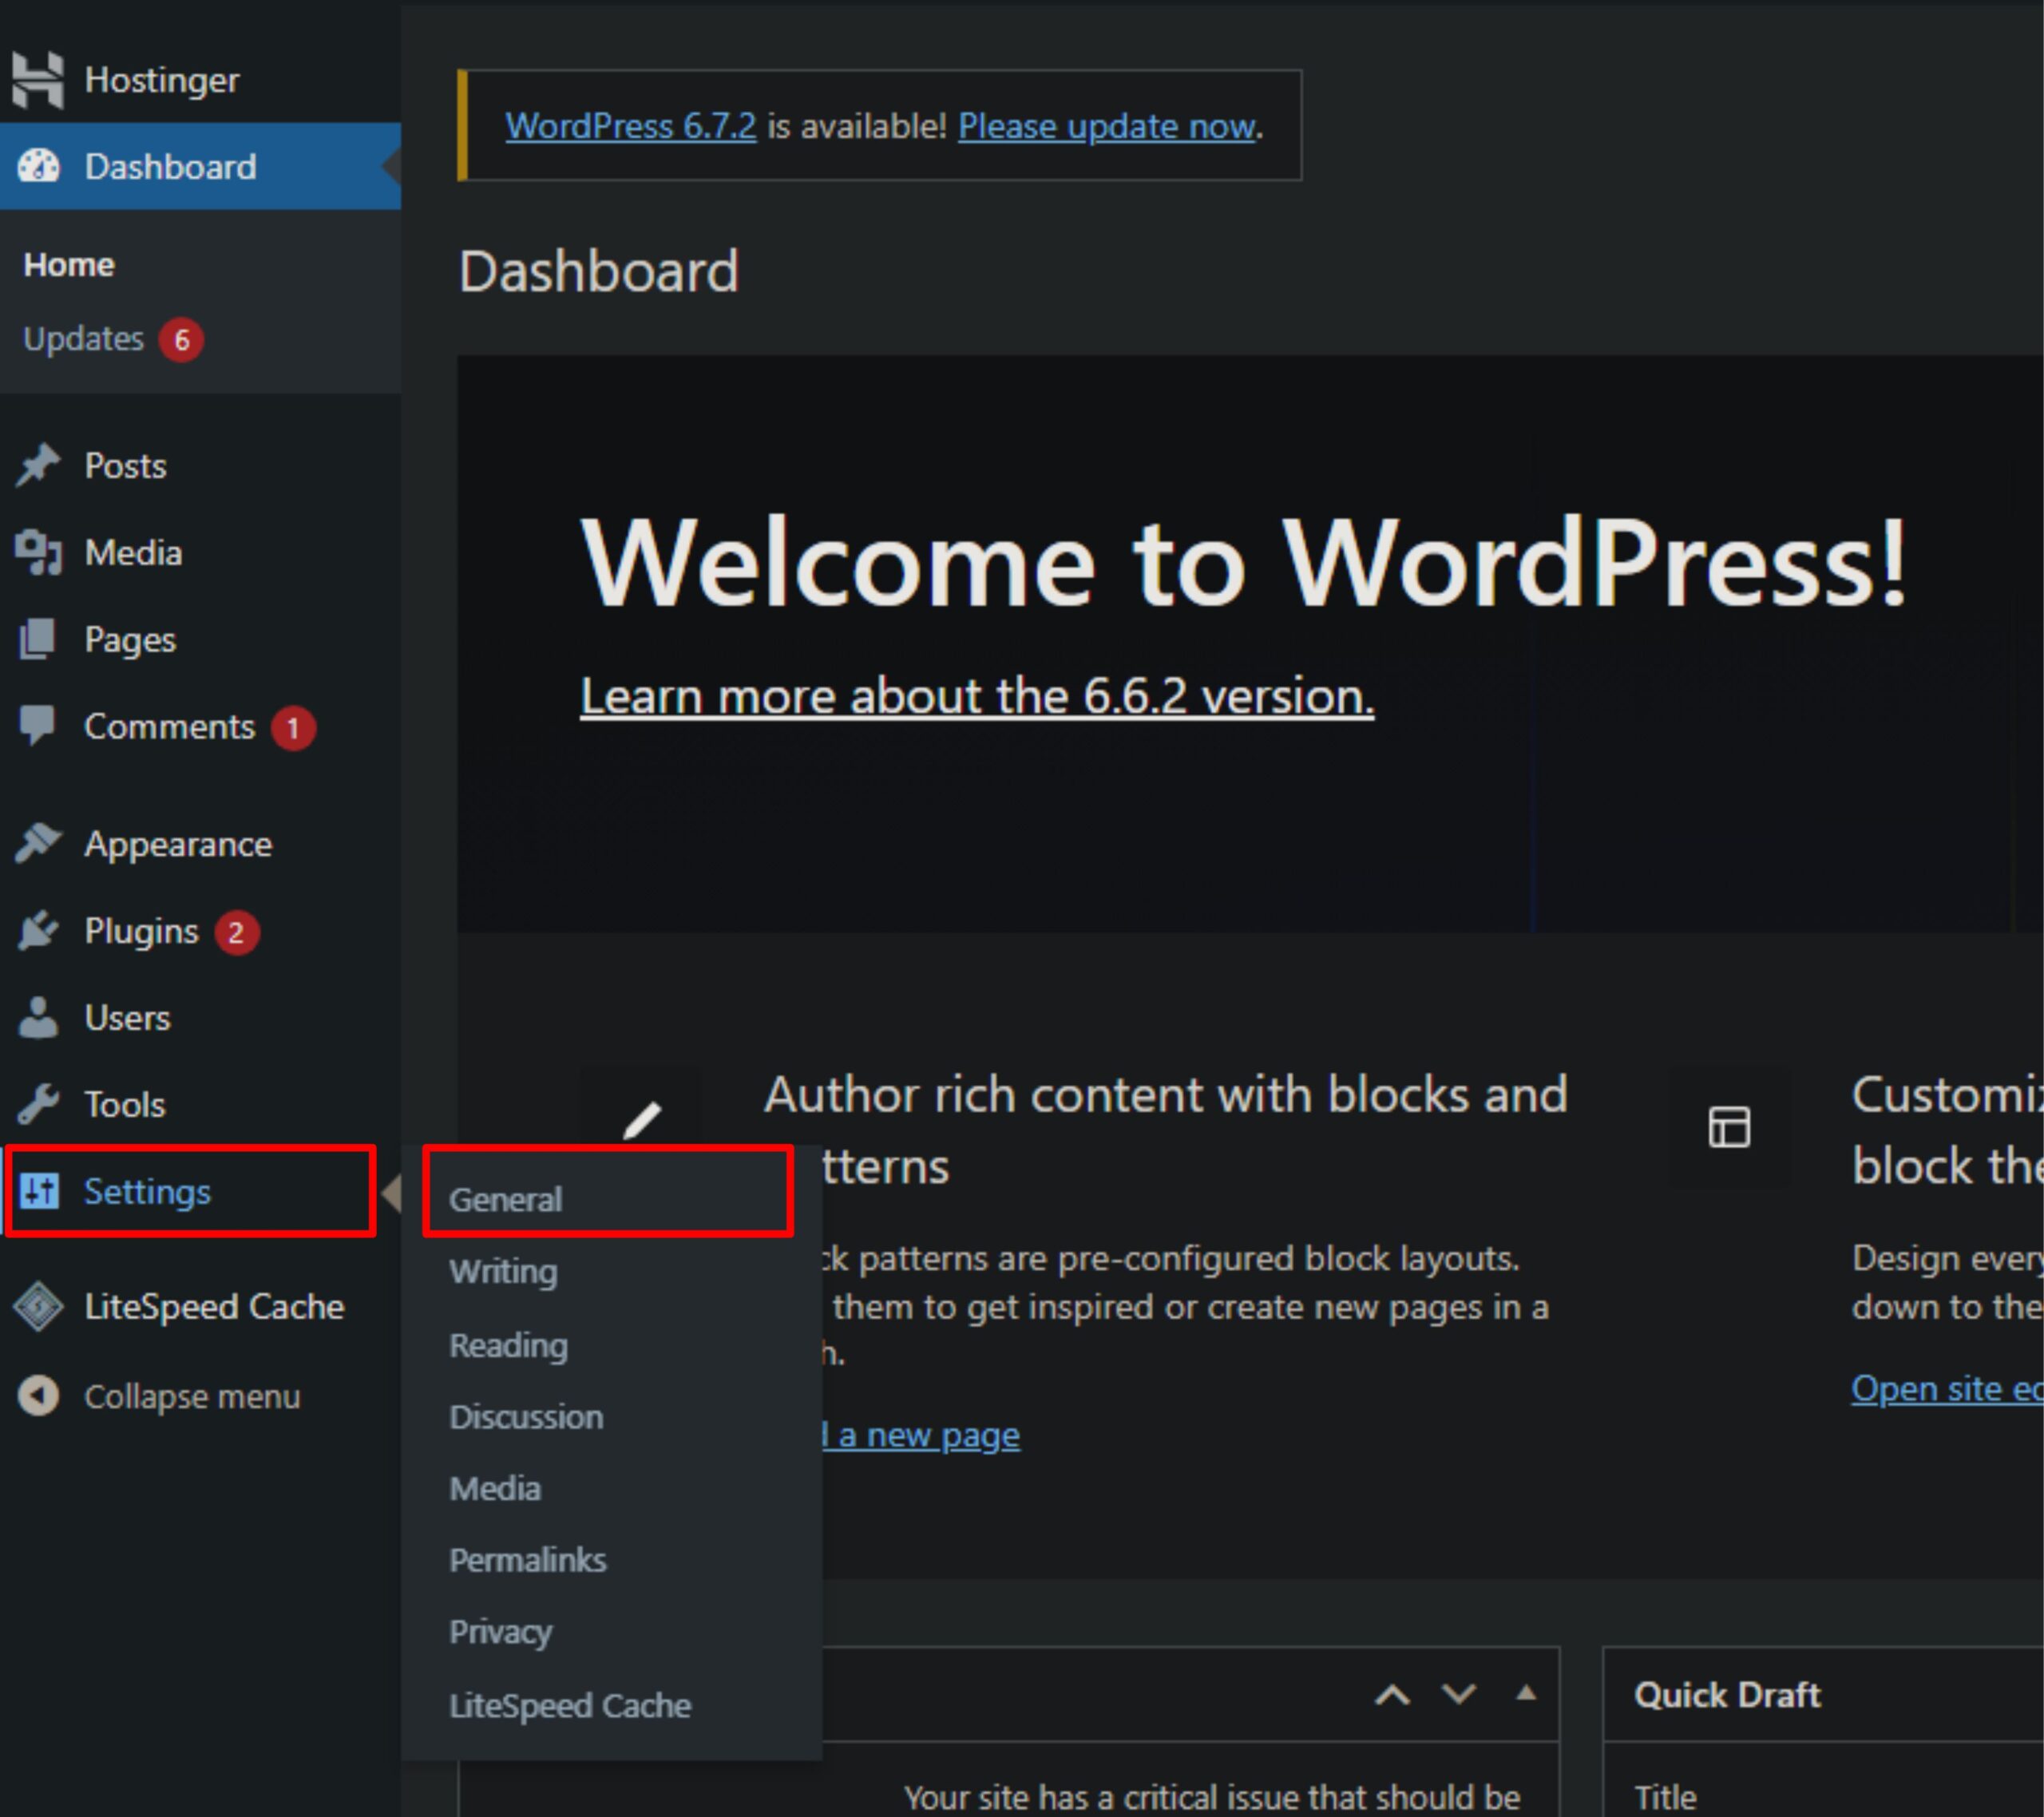Image resolution: width=2044 pixels, height=1817 pixels.
Task: Select LiteSpeed Cache in the Settings flyout
Action: pyautogui.click(x=611, y=1706)
